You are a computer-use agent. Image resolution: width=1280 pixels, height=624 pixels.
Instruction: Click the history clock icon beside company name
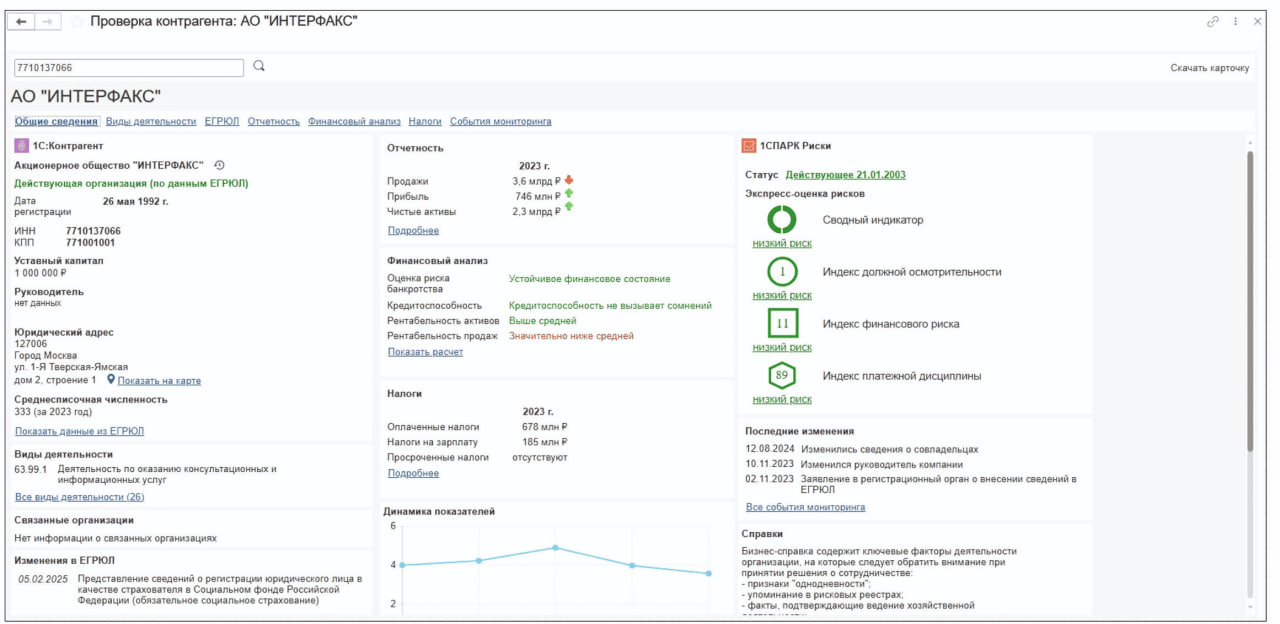tap(220, 165)
